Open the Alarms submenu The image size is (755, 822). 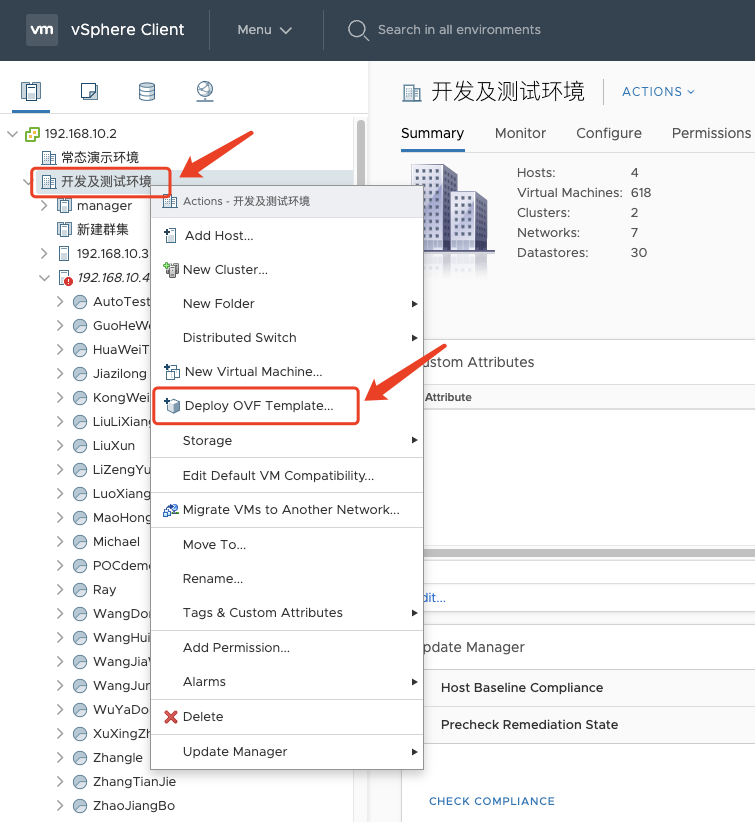(x=287, y=682)
